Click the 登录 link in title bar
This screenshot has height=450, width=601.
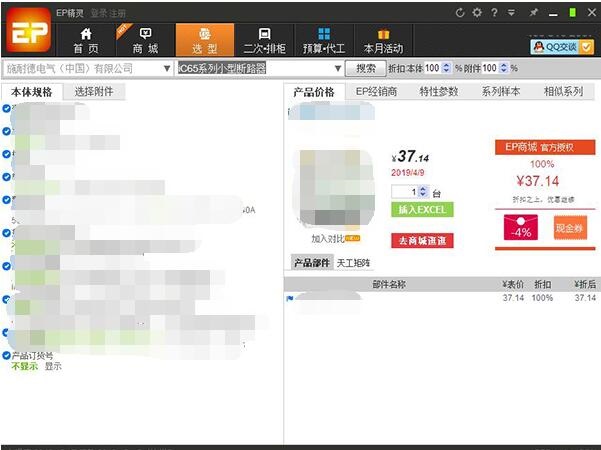(99, 13)
